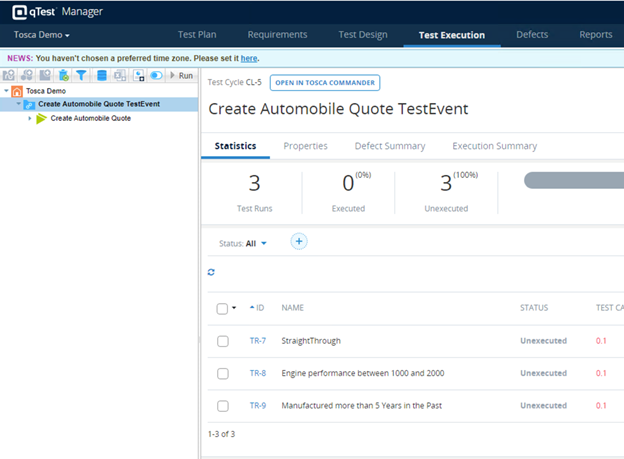Click the blue database stack icon
Screen dimensions: 624x459
[101, 75]
